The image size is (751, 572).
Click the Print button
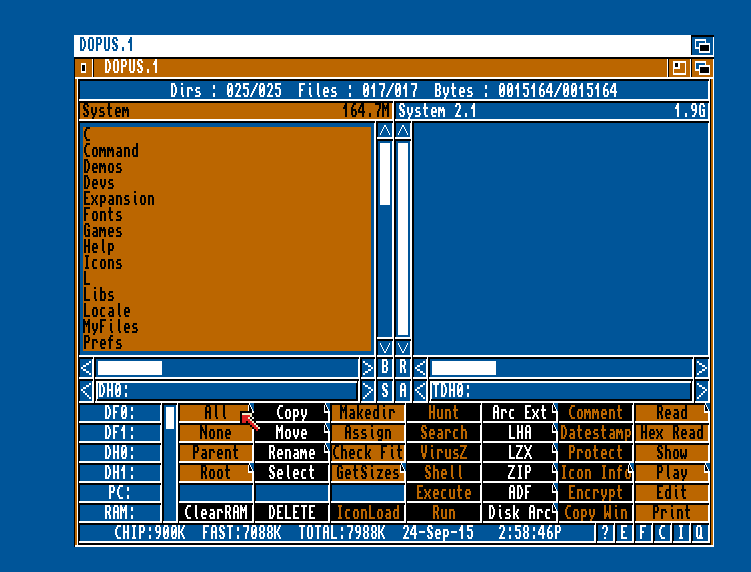tap(671, 513)
